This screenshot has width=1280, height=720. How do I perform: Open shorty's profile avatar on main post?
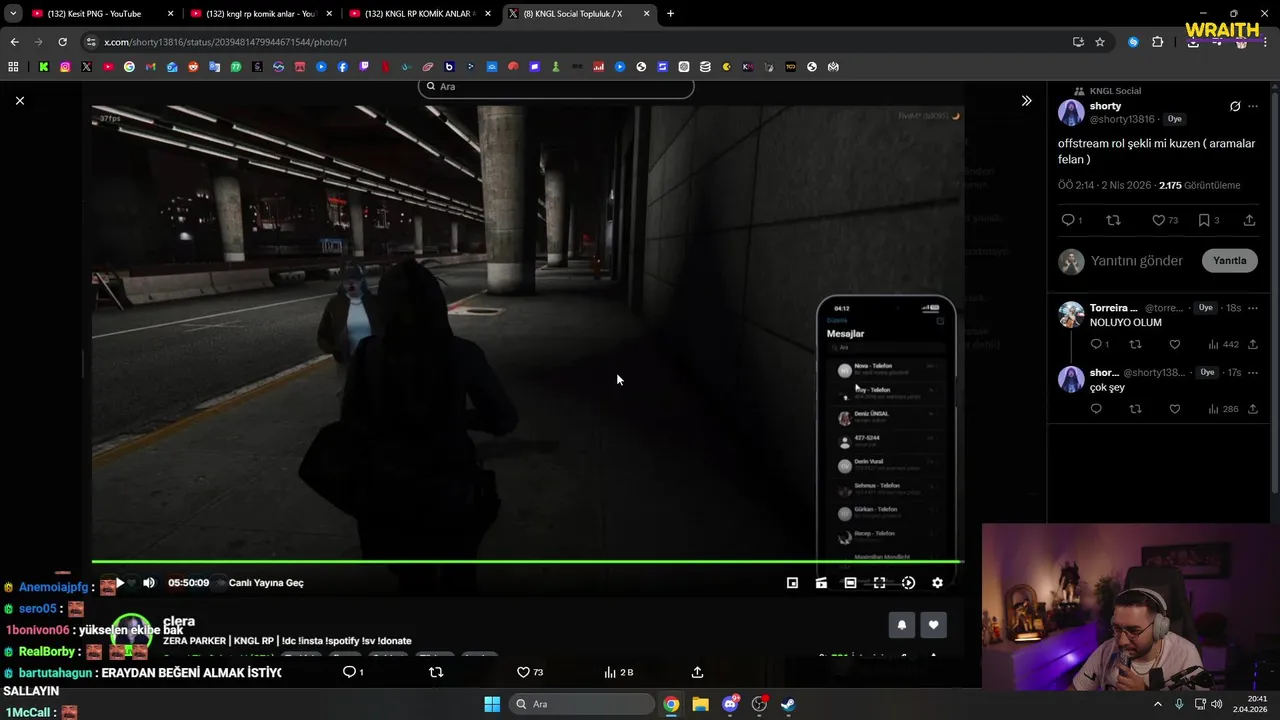click(x=1071, y=112)
